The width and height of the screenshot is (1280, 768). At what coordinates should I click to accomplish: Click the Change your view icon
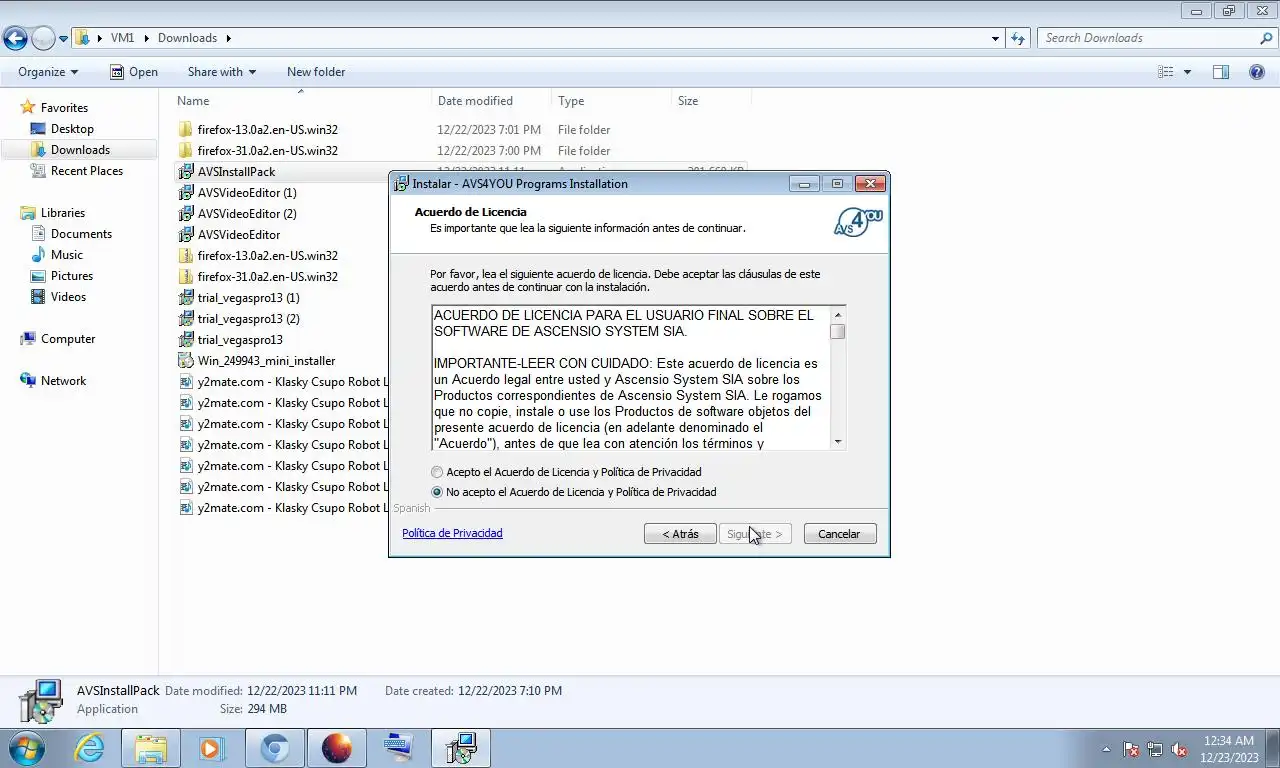[1165, 72]
